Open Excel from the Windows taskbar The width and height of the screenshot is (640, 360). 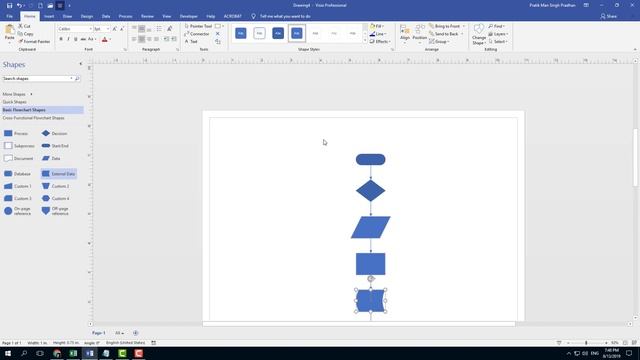(x=73, y=353)
